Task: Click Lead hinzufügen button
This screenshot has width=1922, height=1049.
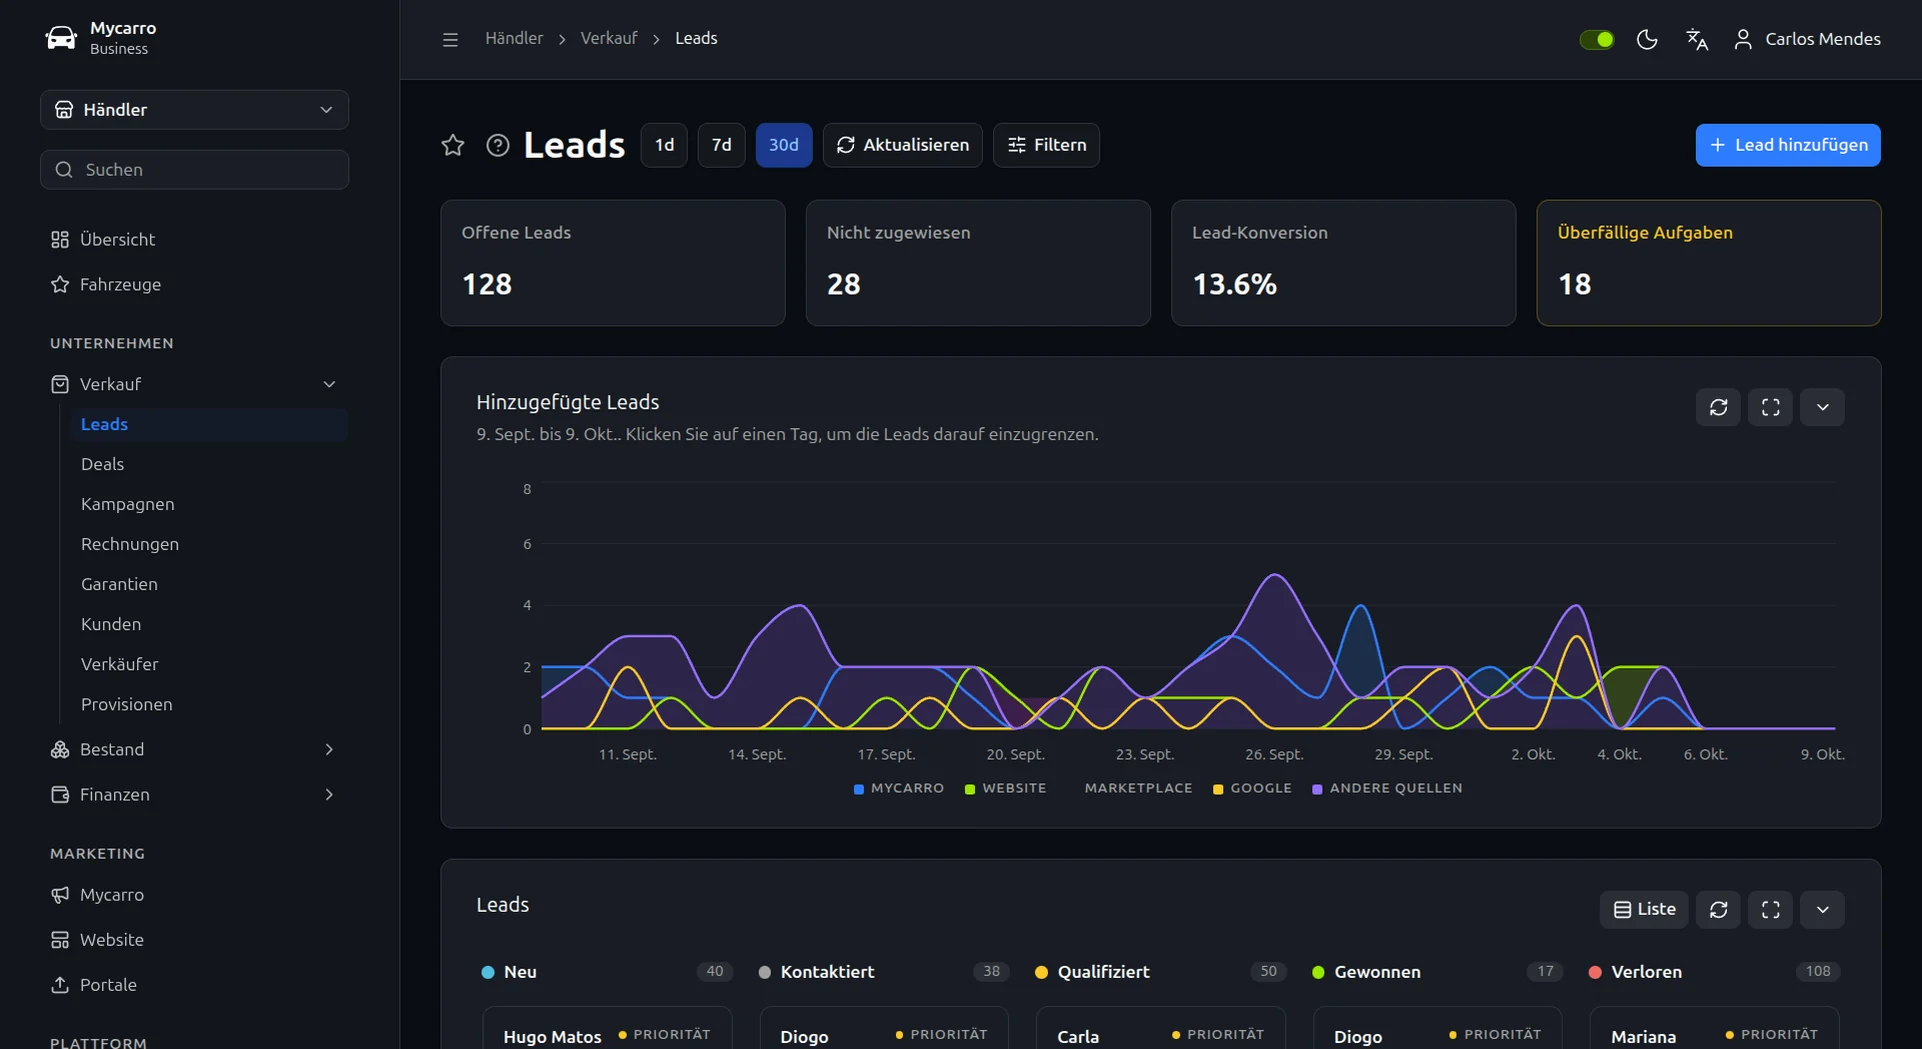Action: click(x=1788, y=145)
